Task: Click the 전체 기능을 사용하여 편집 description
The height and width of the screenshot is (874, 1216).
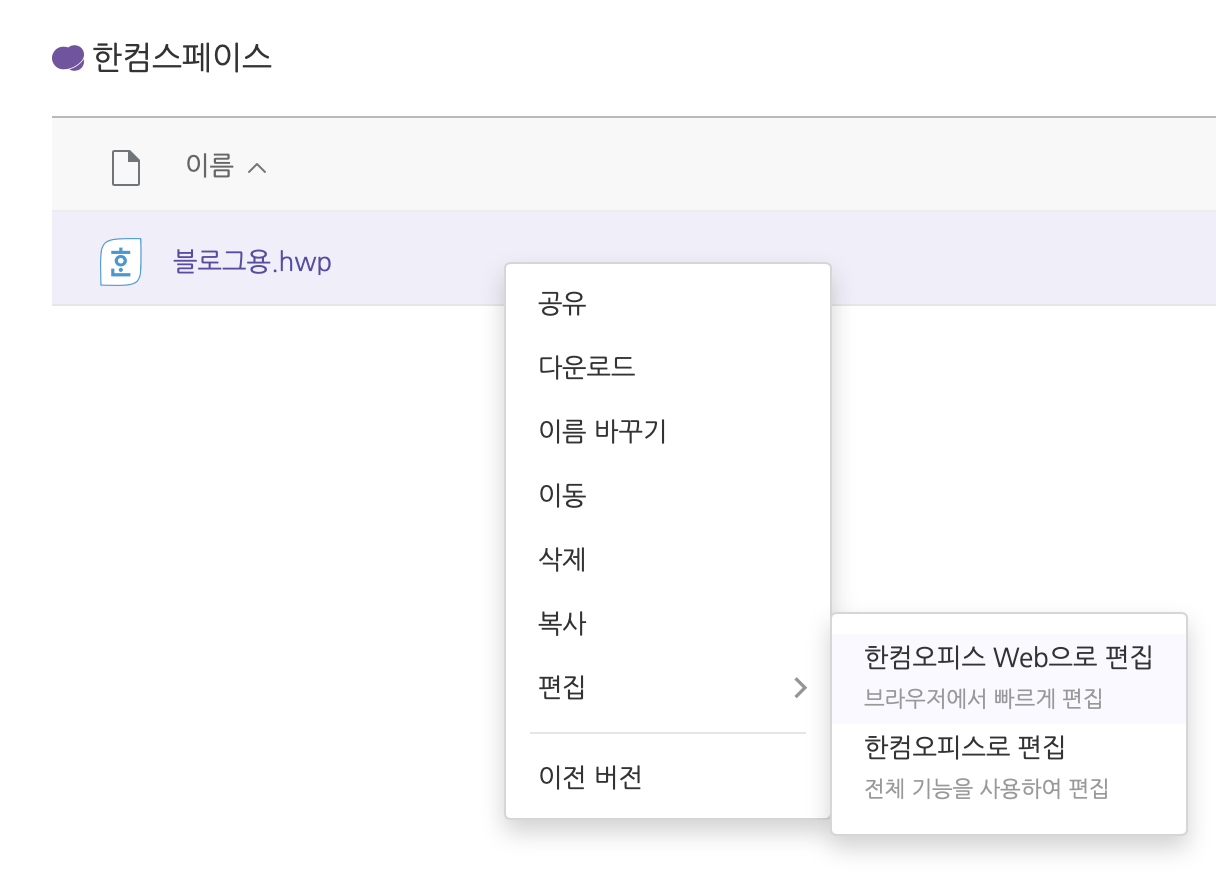Action: click(x=986, y=788)
